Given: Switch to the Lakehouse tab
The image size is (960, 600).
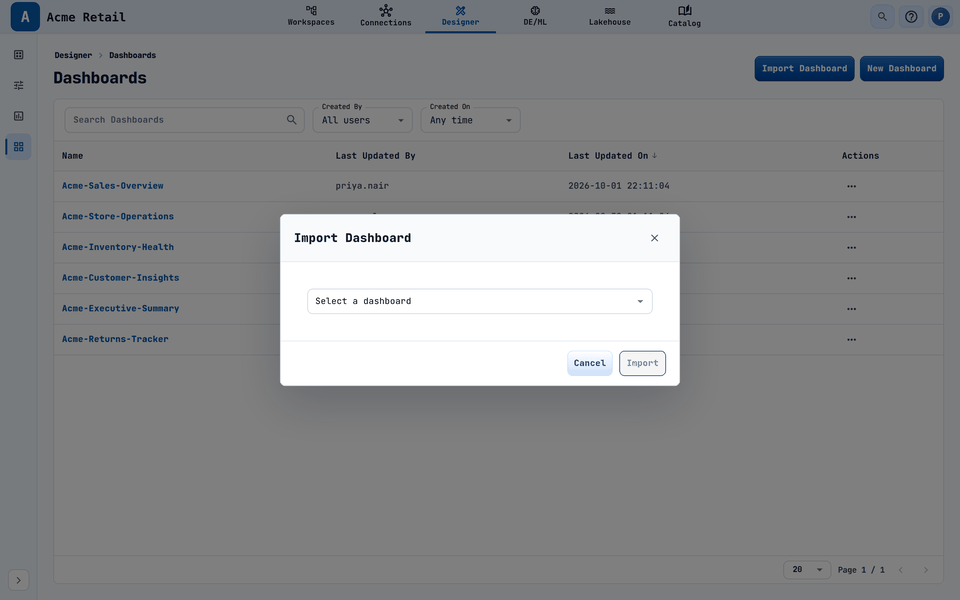Looking at the screenshot, I should click(x=610, y=16).
